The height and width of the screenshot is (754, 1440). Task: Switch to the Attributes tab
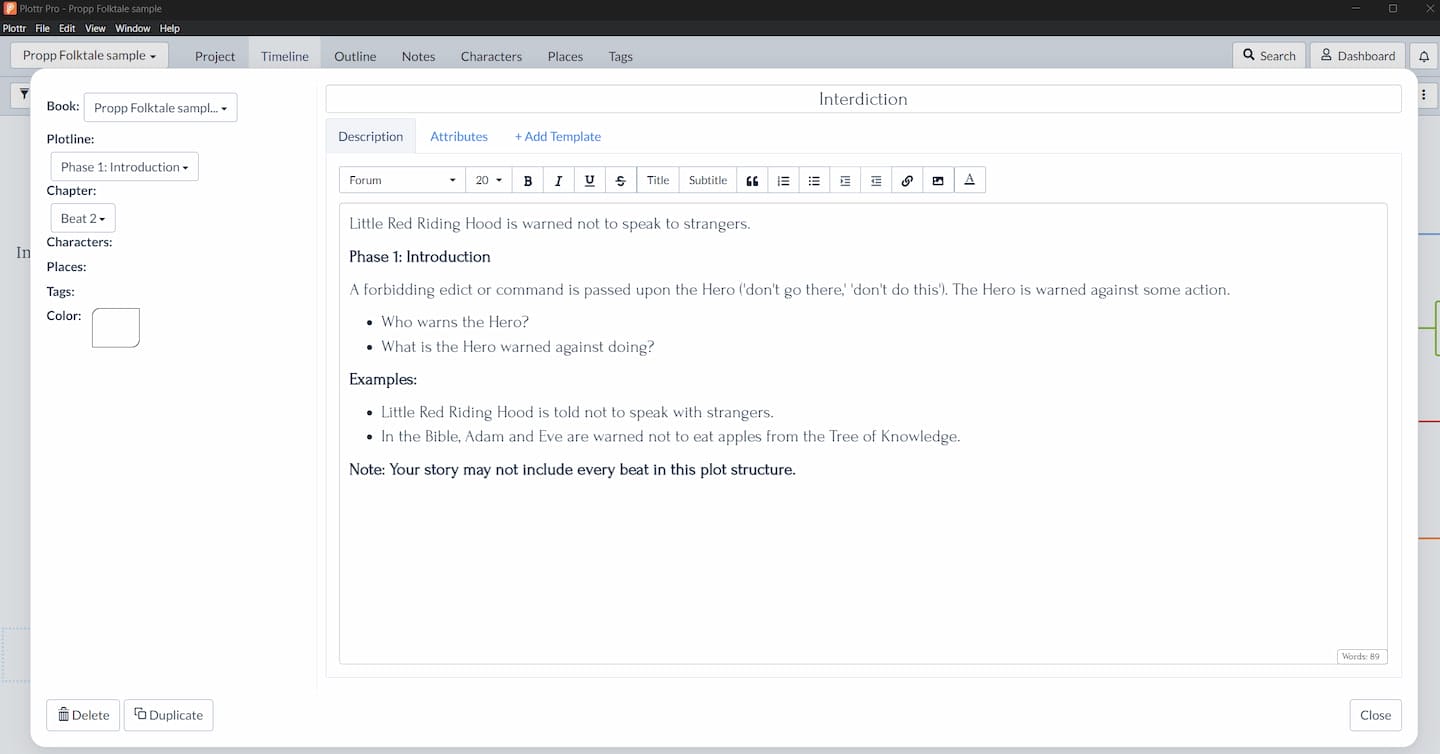click(459, 137)
